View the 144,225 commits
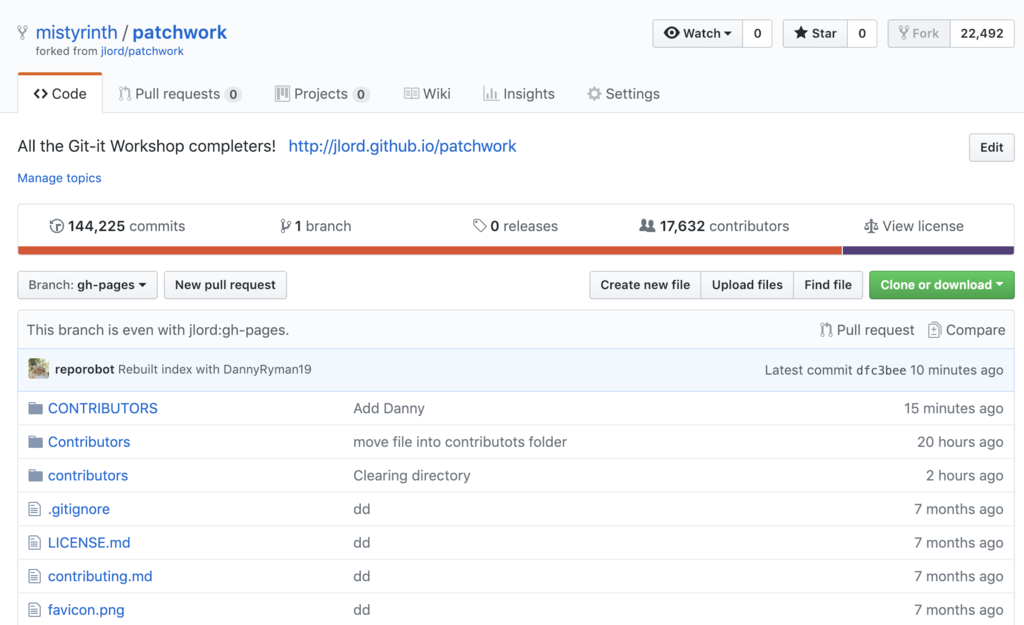The width and height of the screenshot is (1024, 625). click(x=118, y=226)
